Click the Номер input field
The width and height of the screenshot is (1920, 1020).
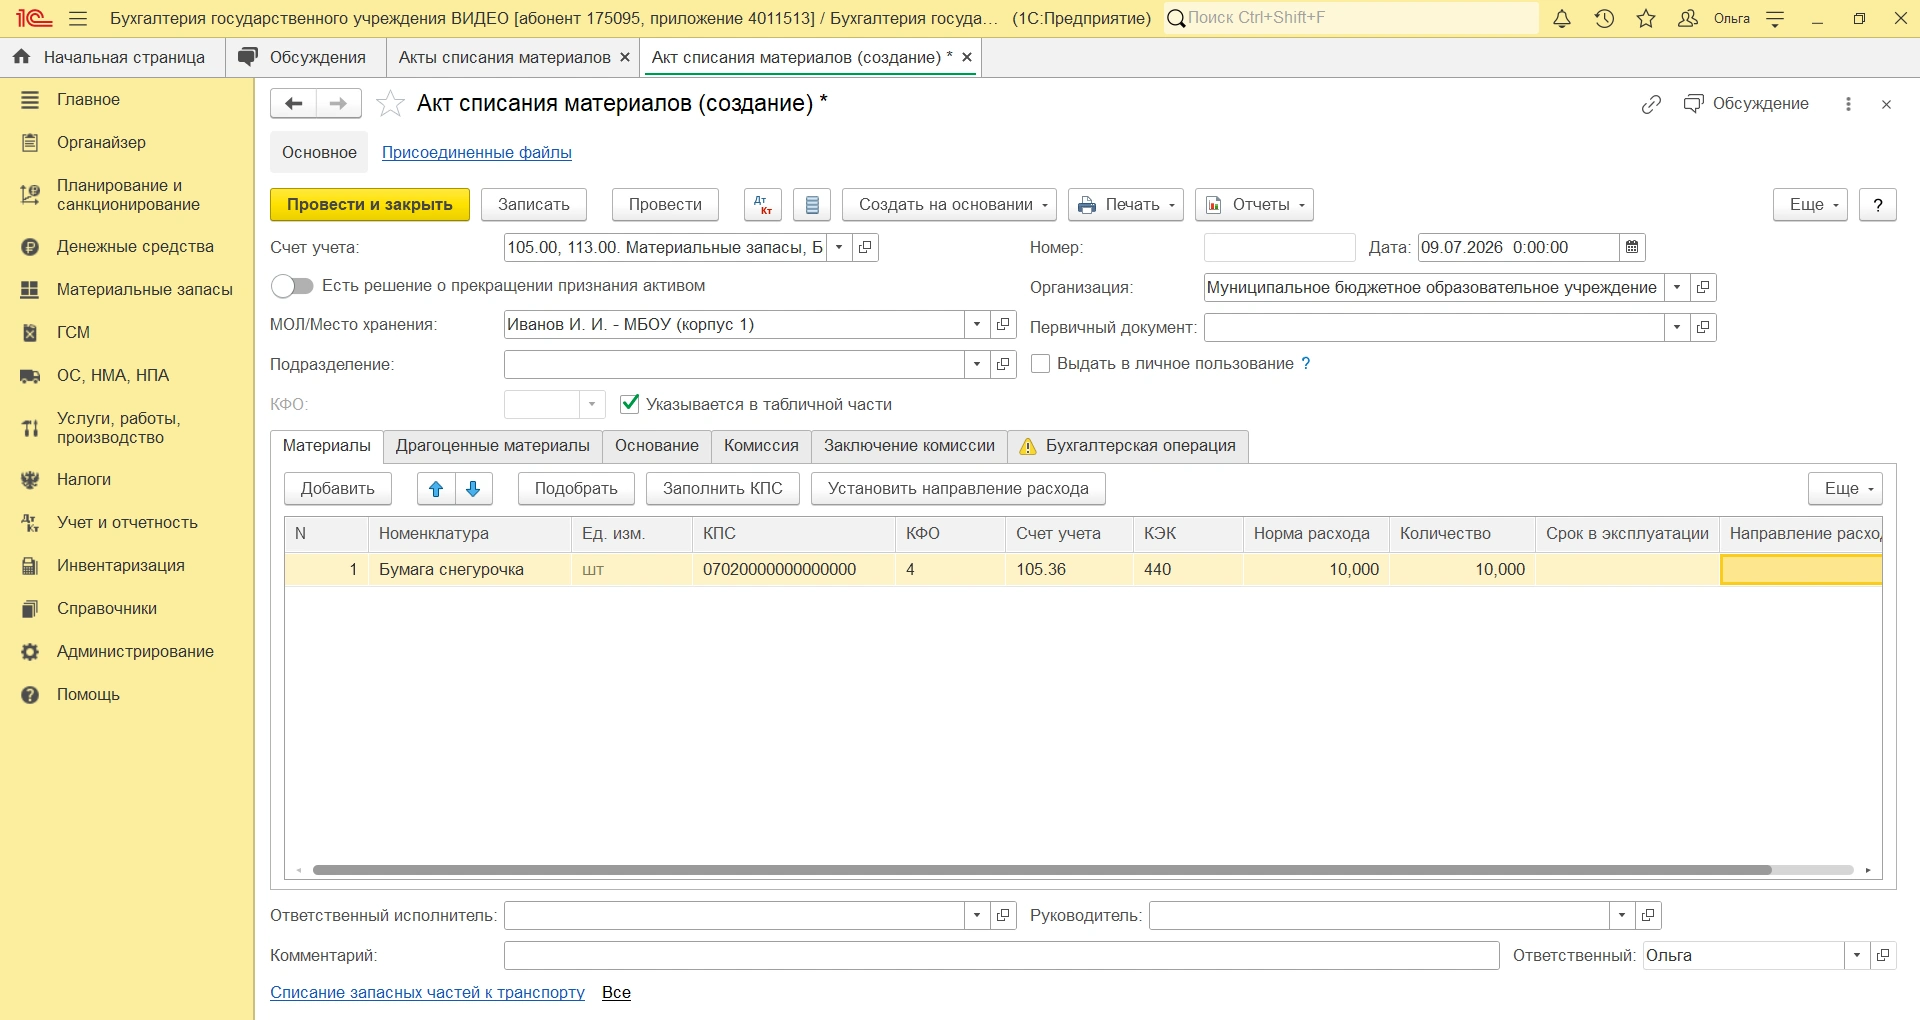(1280, 247)
